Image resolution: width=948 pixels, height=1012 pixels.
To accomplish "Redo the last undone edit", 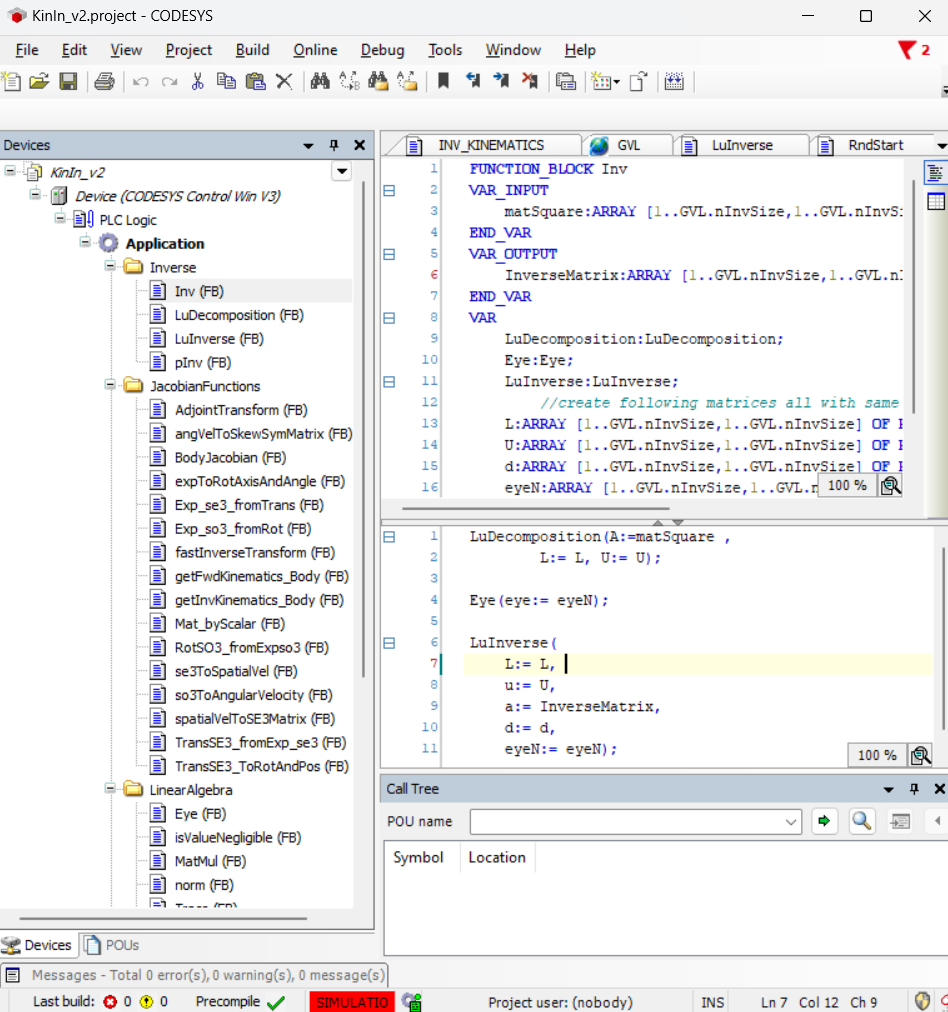I will [x=169, y=81].
